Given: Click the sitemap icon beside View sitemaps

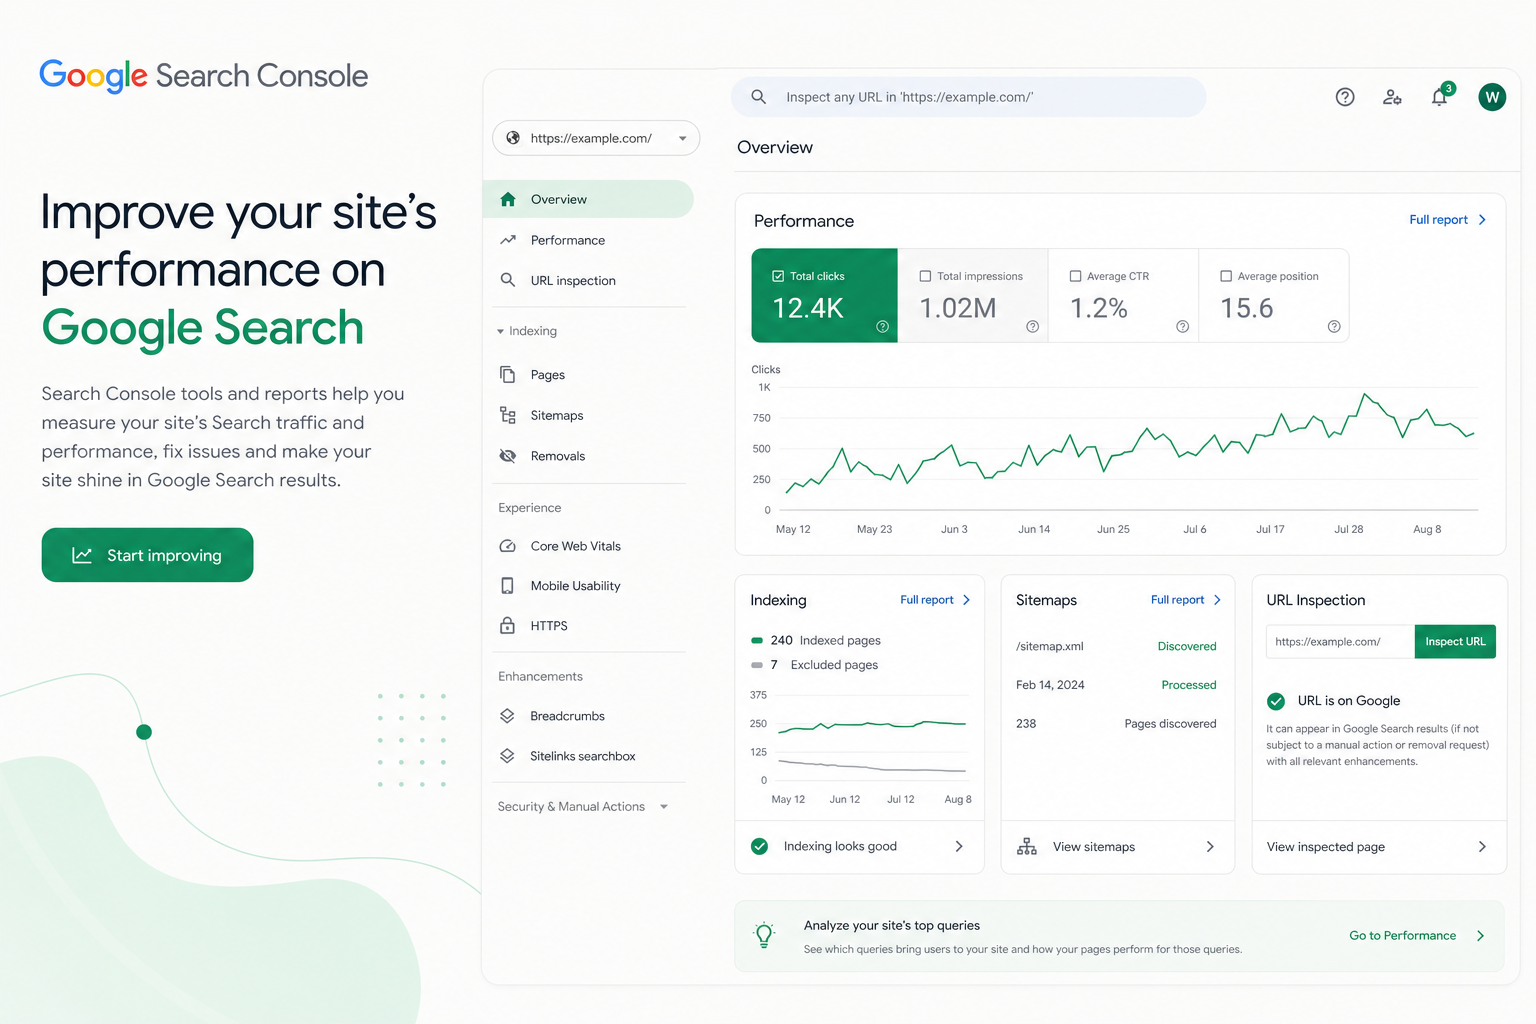Looking at the screenshot, I should pos(1027,846).
